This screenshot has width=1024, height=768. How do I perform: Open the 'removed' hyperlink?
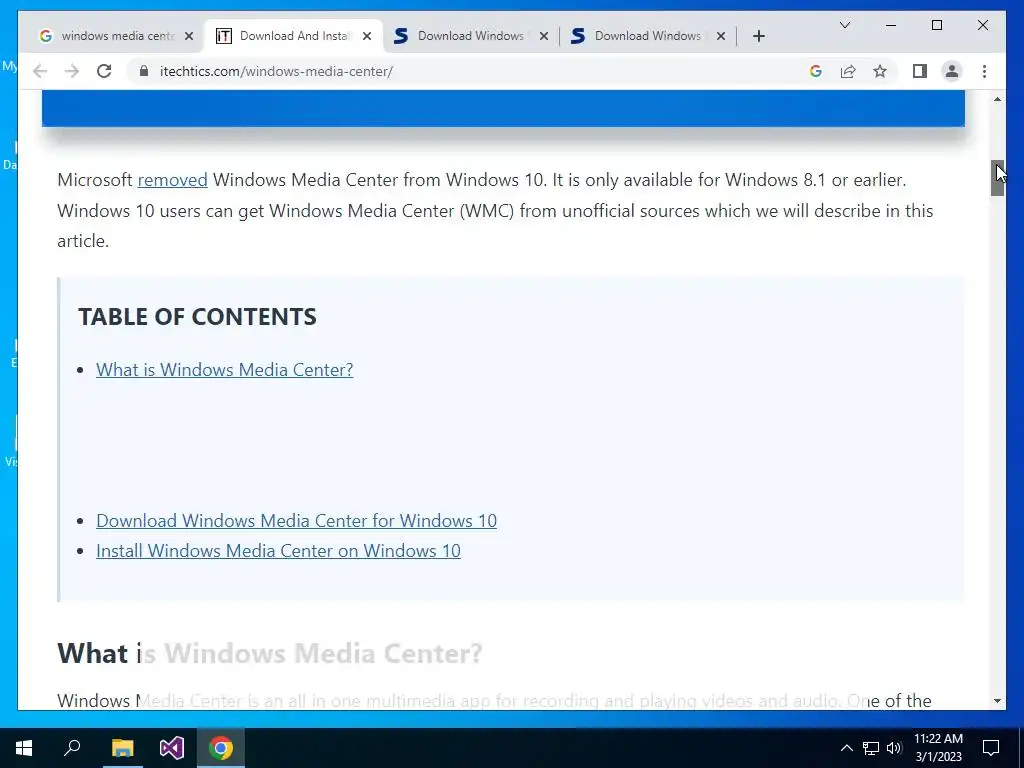point(172,180)
